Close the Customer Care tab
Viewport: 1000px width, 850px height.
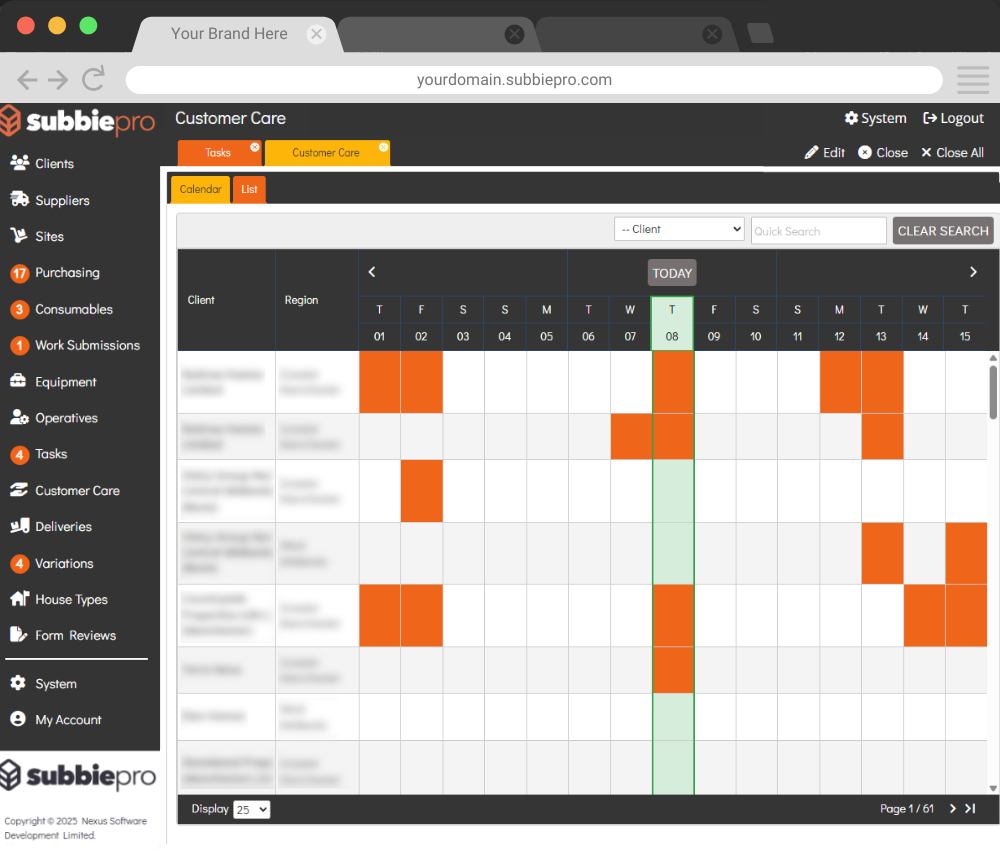pyautogui.click(x=383, y=147)
